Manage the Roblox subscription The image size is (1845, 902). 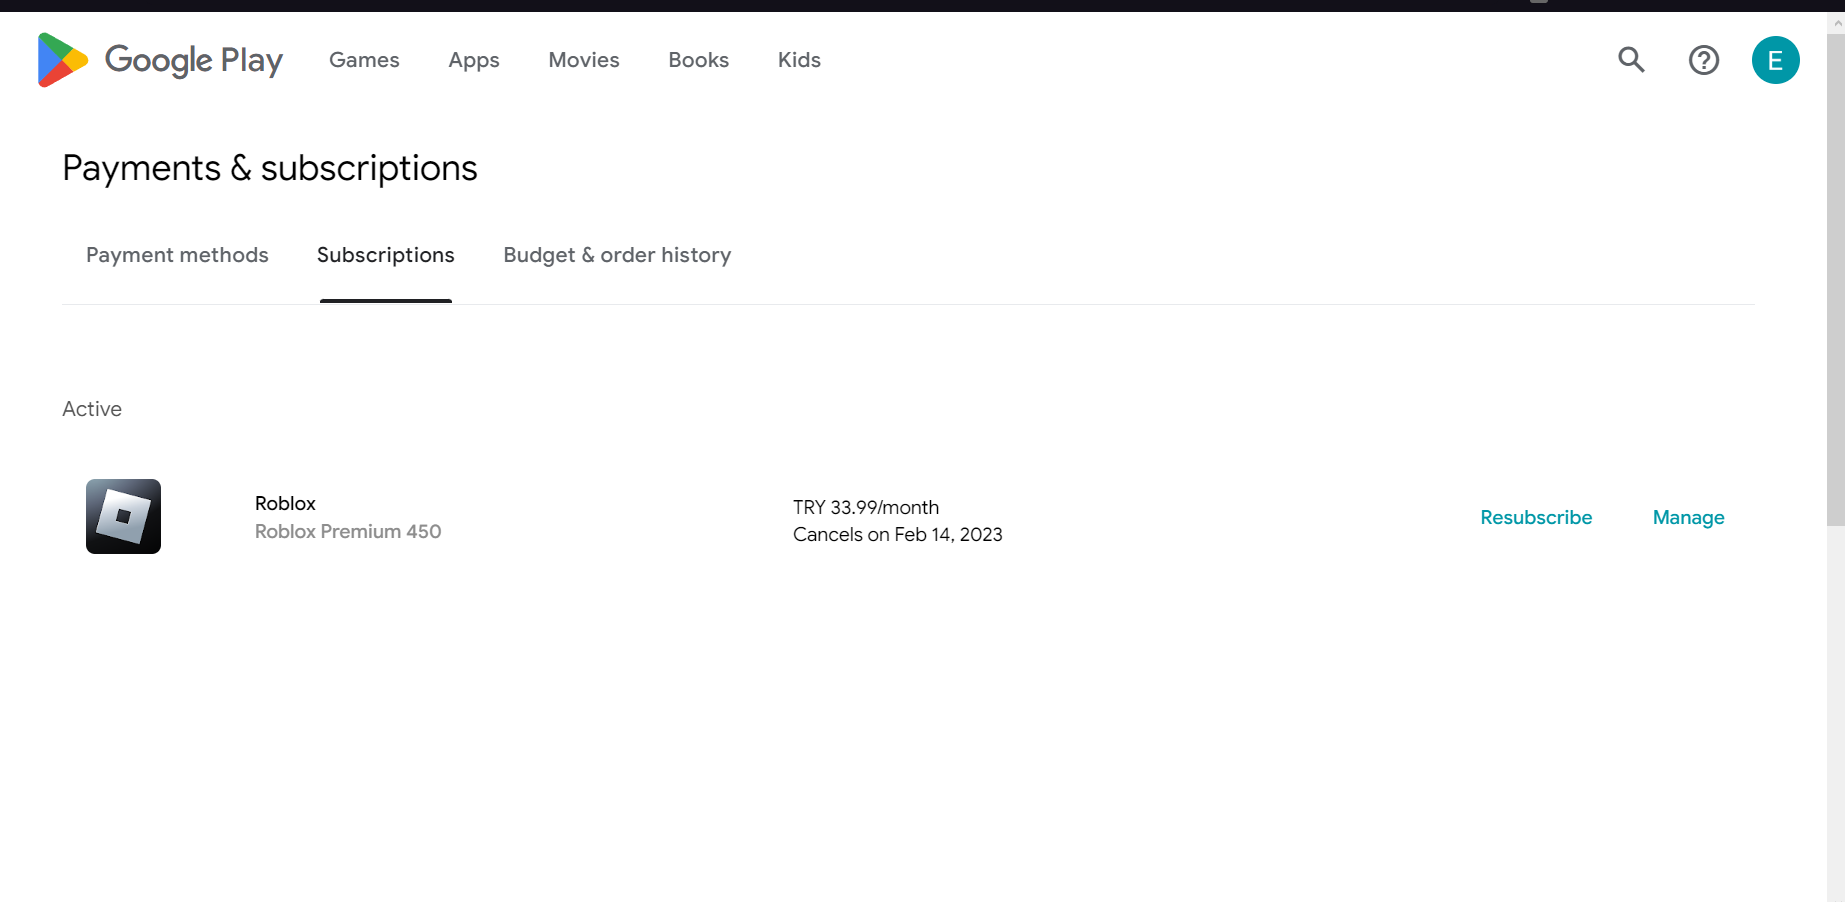(1688, 517)
